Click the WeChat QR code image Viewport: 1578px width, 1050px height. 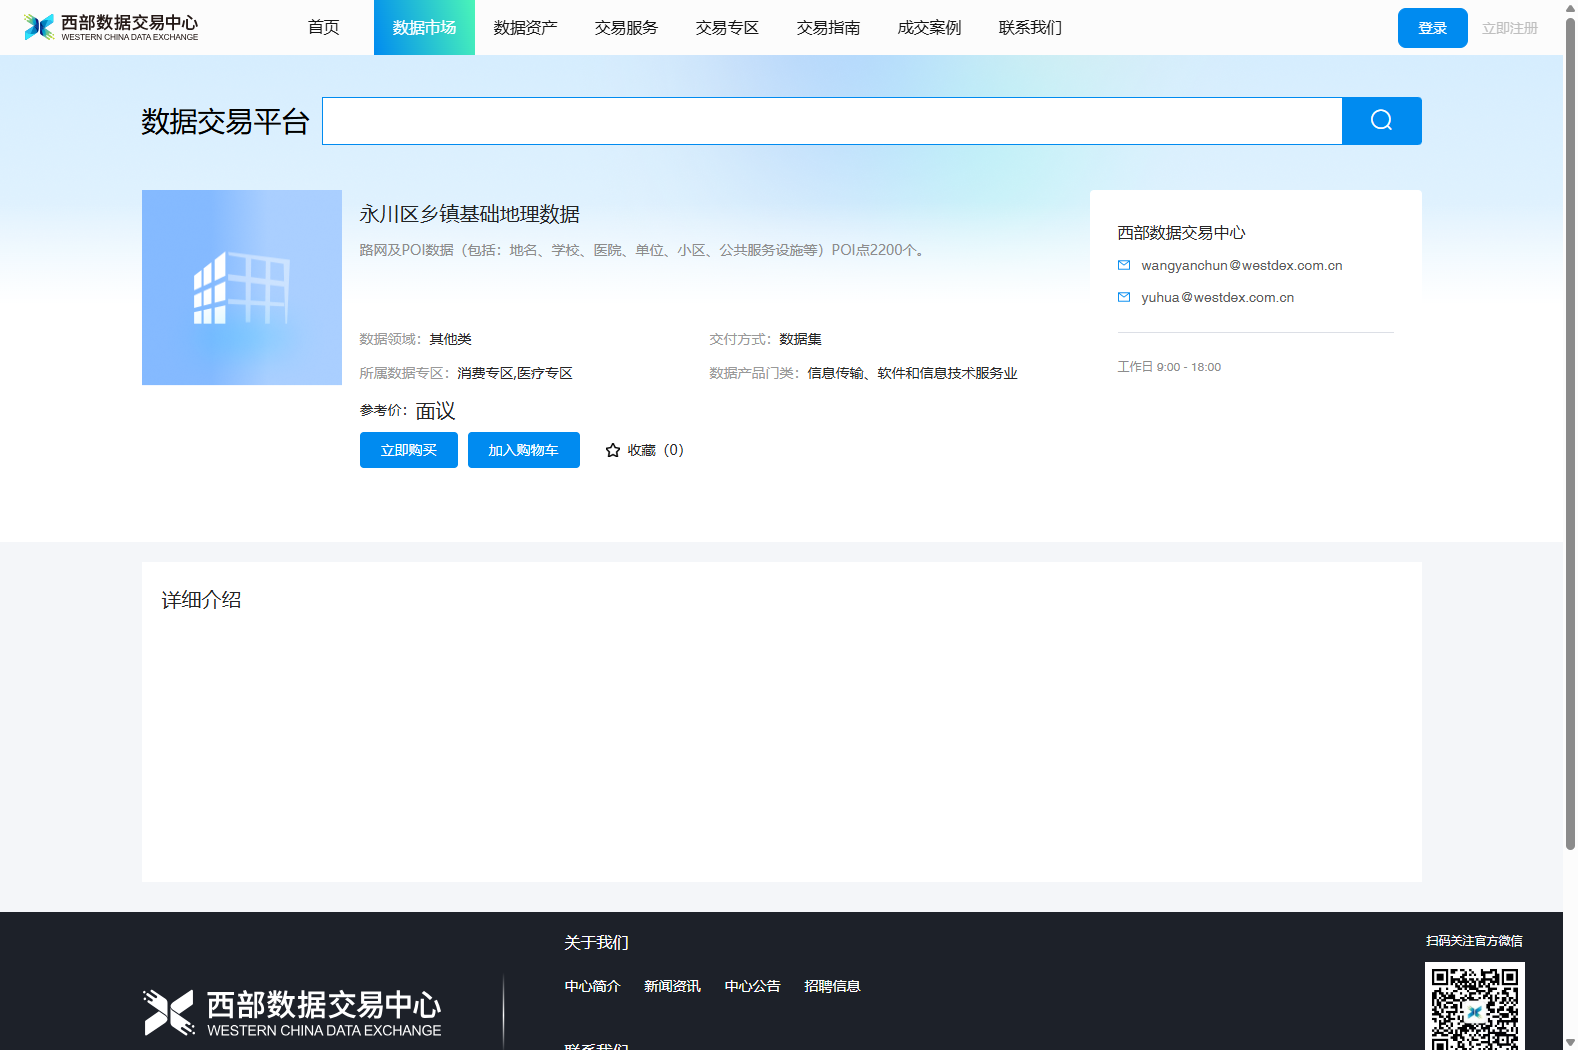[x=1474, y=1006]
